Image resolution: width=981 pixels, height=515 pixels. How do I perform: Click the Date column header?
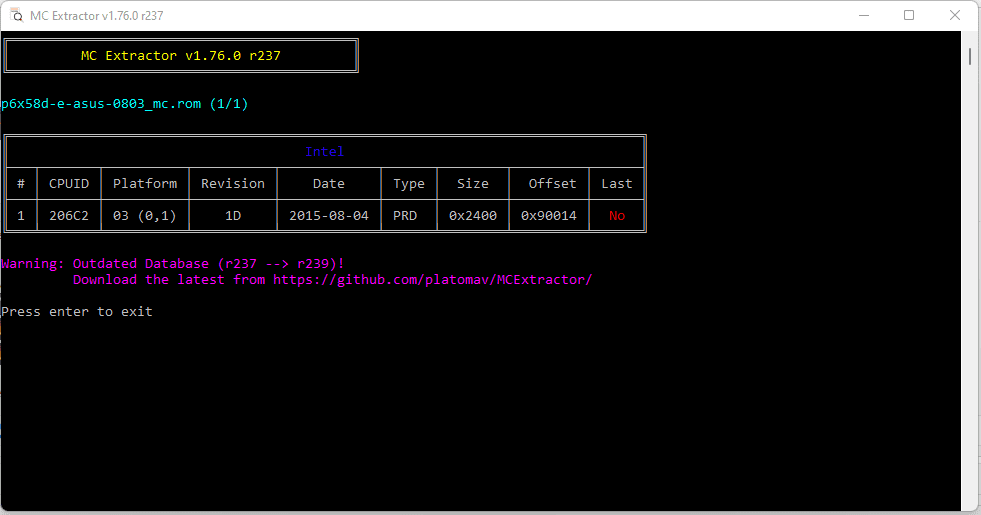coord(329,183)
